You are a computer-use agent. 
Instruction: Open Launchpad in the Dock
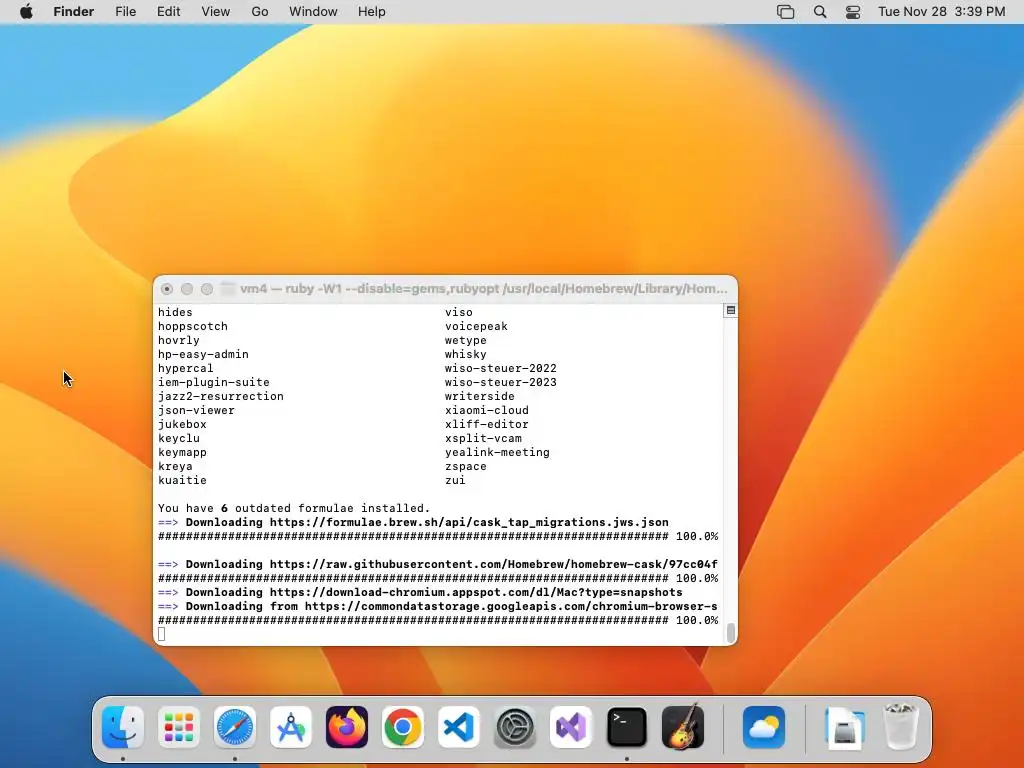point(179,727)
